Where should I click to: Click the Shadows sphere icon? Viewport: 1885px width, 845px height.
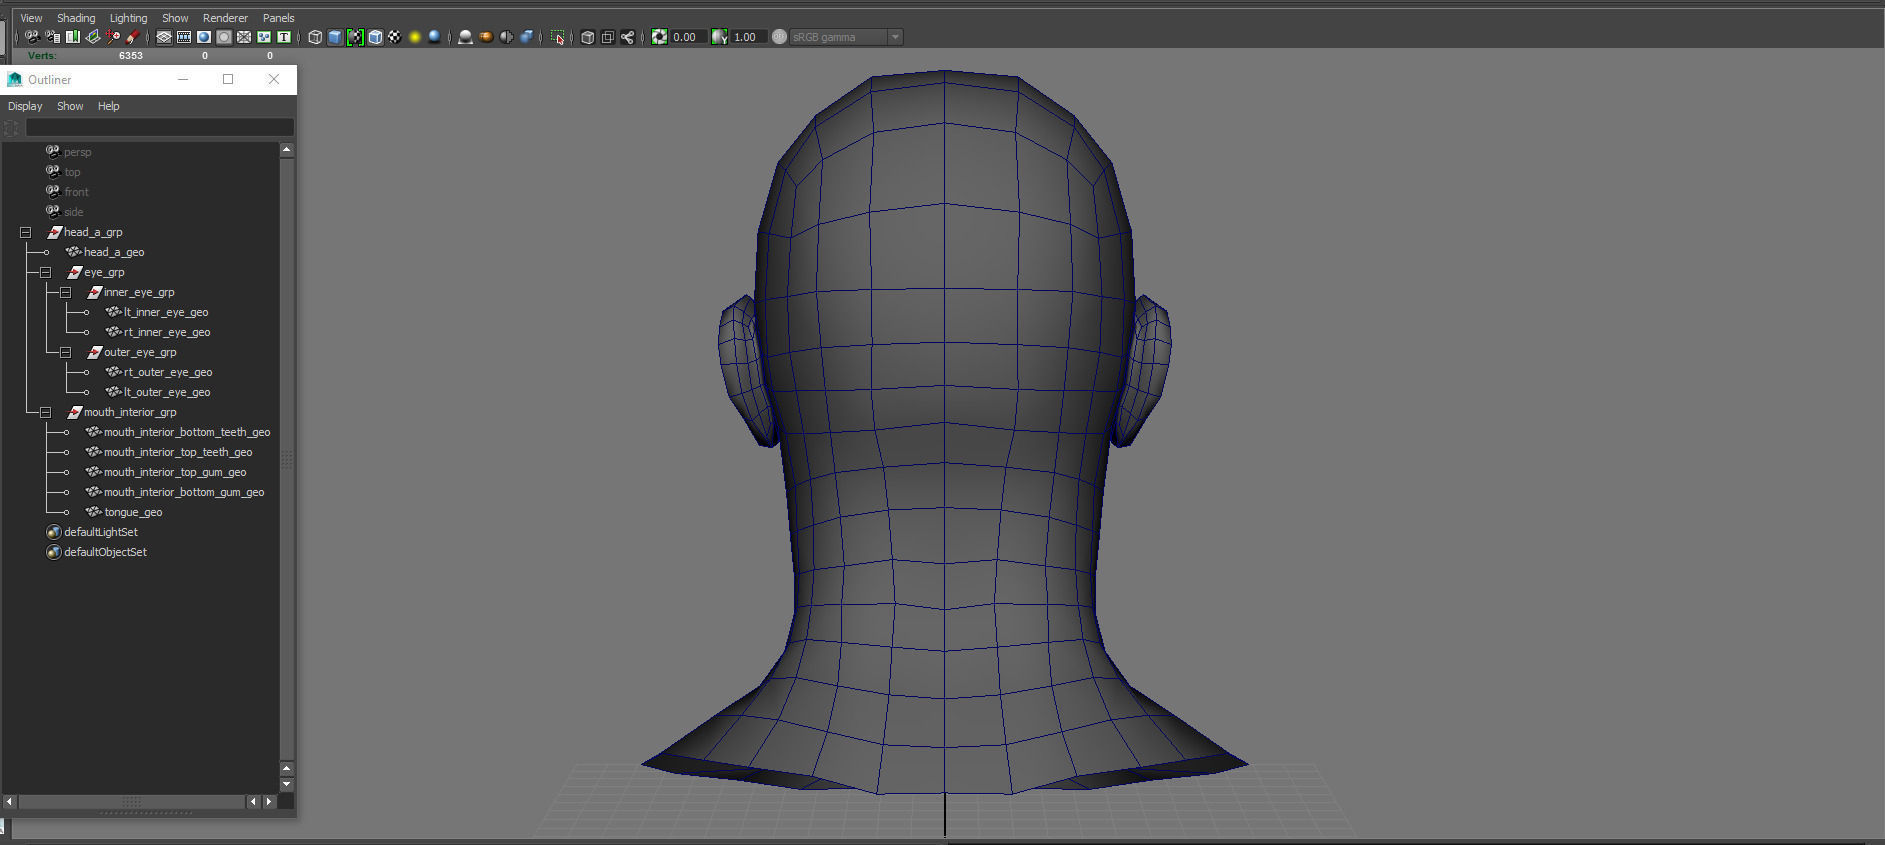435,37
